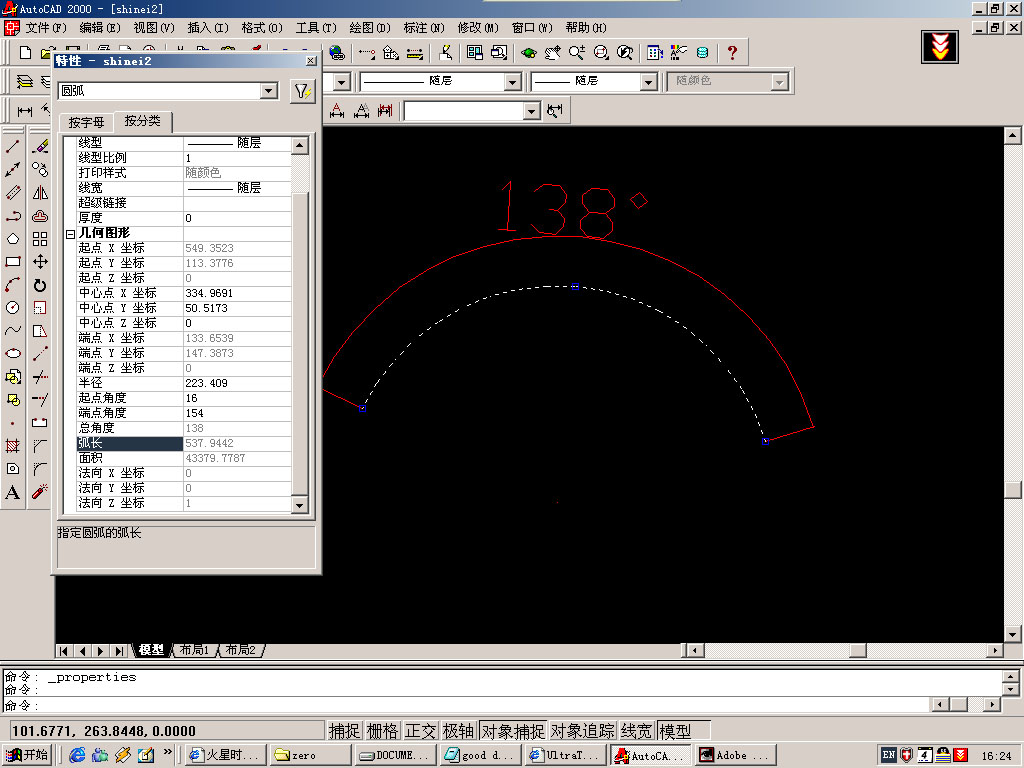The image size is (1024, 768).
Task: Toggle 正交 ortho mode in status bar
Action: click(420, 731)
